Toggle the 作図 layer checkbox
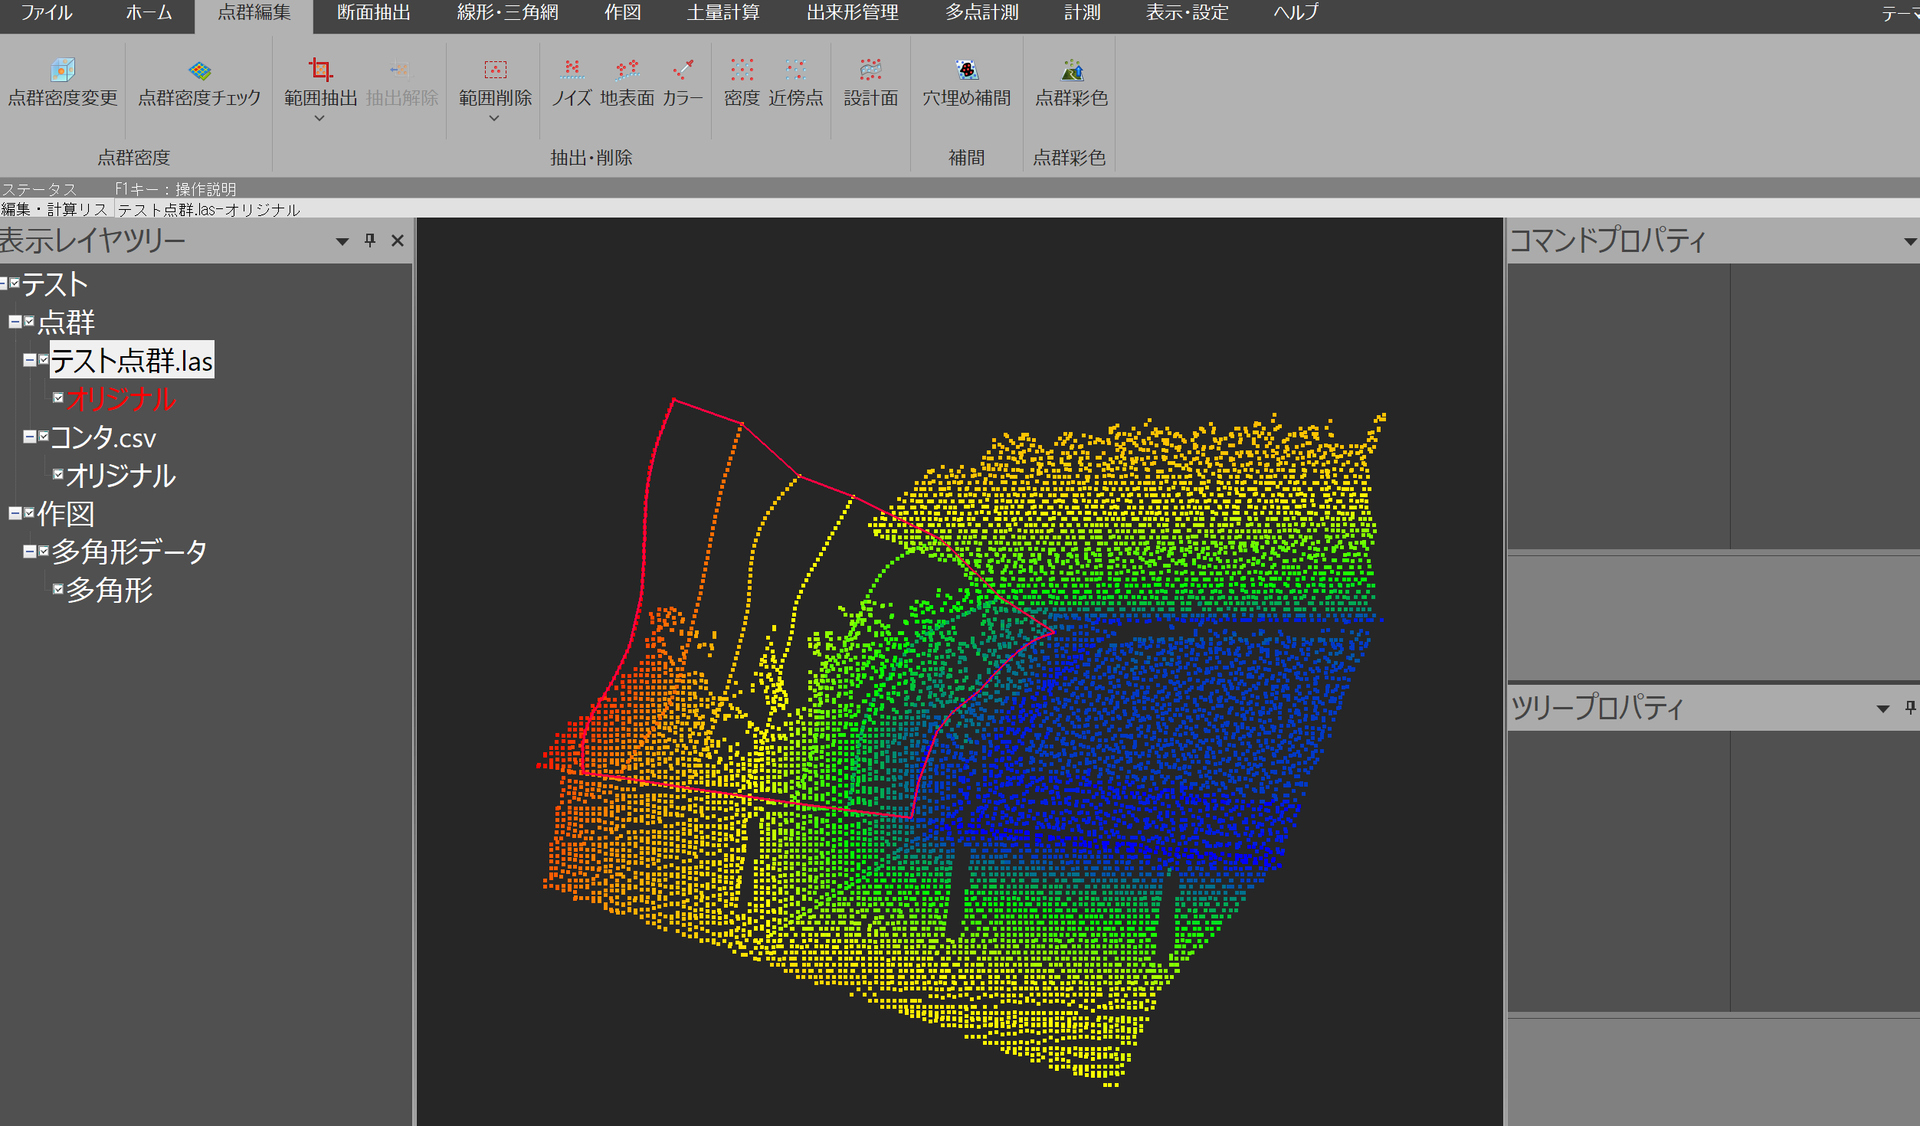This screenshot has height=1126, width=1920. pyautogui.click(x=29, y=513)
